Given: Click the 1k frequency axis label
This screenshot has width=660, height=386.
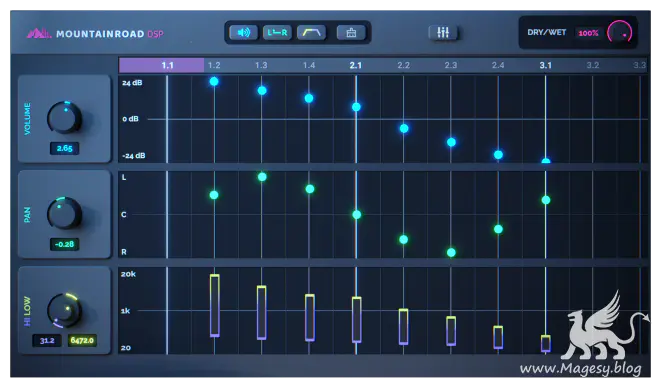Looking at the screenshot, I should coord(125,311).
